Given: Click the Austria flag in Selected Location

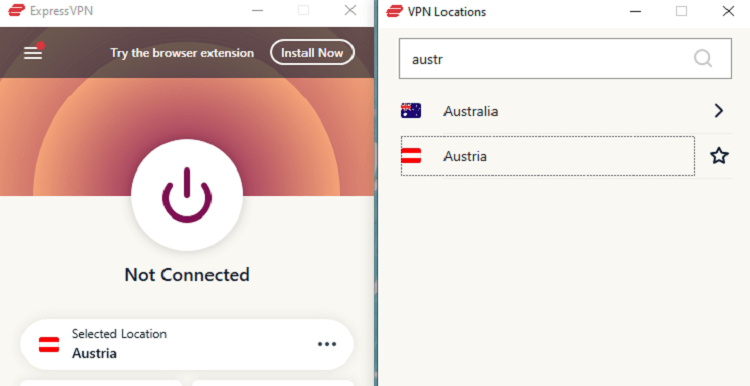Looking at the screenshot, I should [49, 344].
